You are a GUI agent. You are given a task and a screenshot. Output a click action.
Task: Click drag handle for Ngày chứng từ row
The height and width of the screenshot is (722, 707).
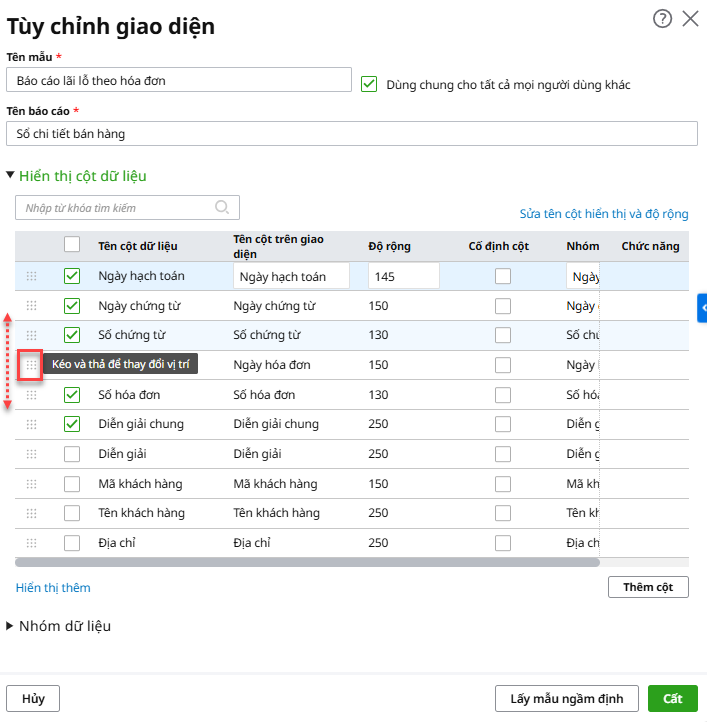click(31, 306)
